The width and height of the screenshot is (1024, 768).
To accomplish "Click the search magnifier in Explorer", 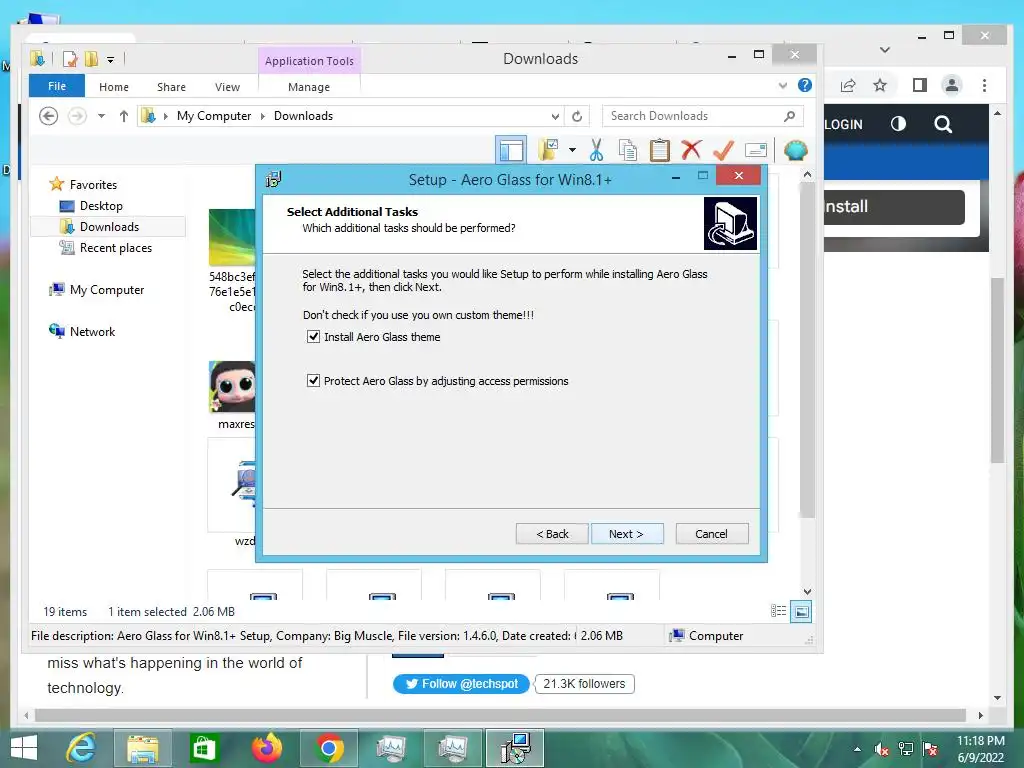I will click(790, 116).
